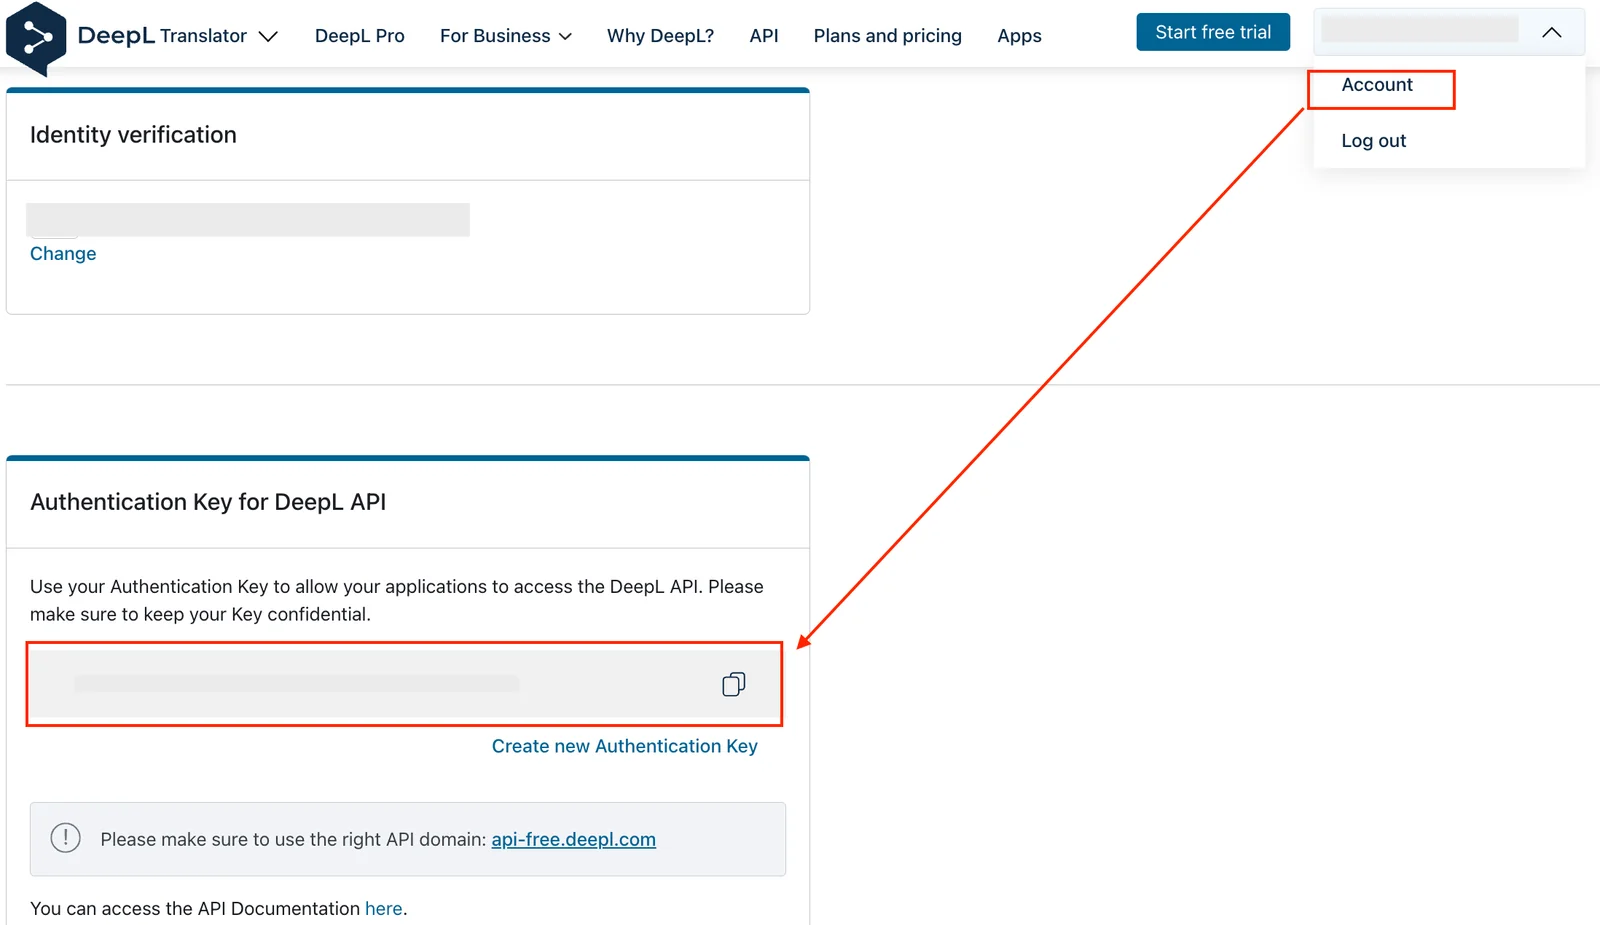Choose Log out from user menu
This screenshot has width=1600, height=925.
[1374, 141]
